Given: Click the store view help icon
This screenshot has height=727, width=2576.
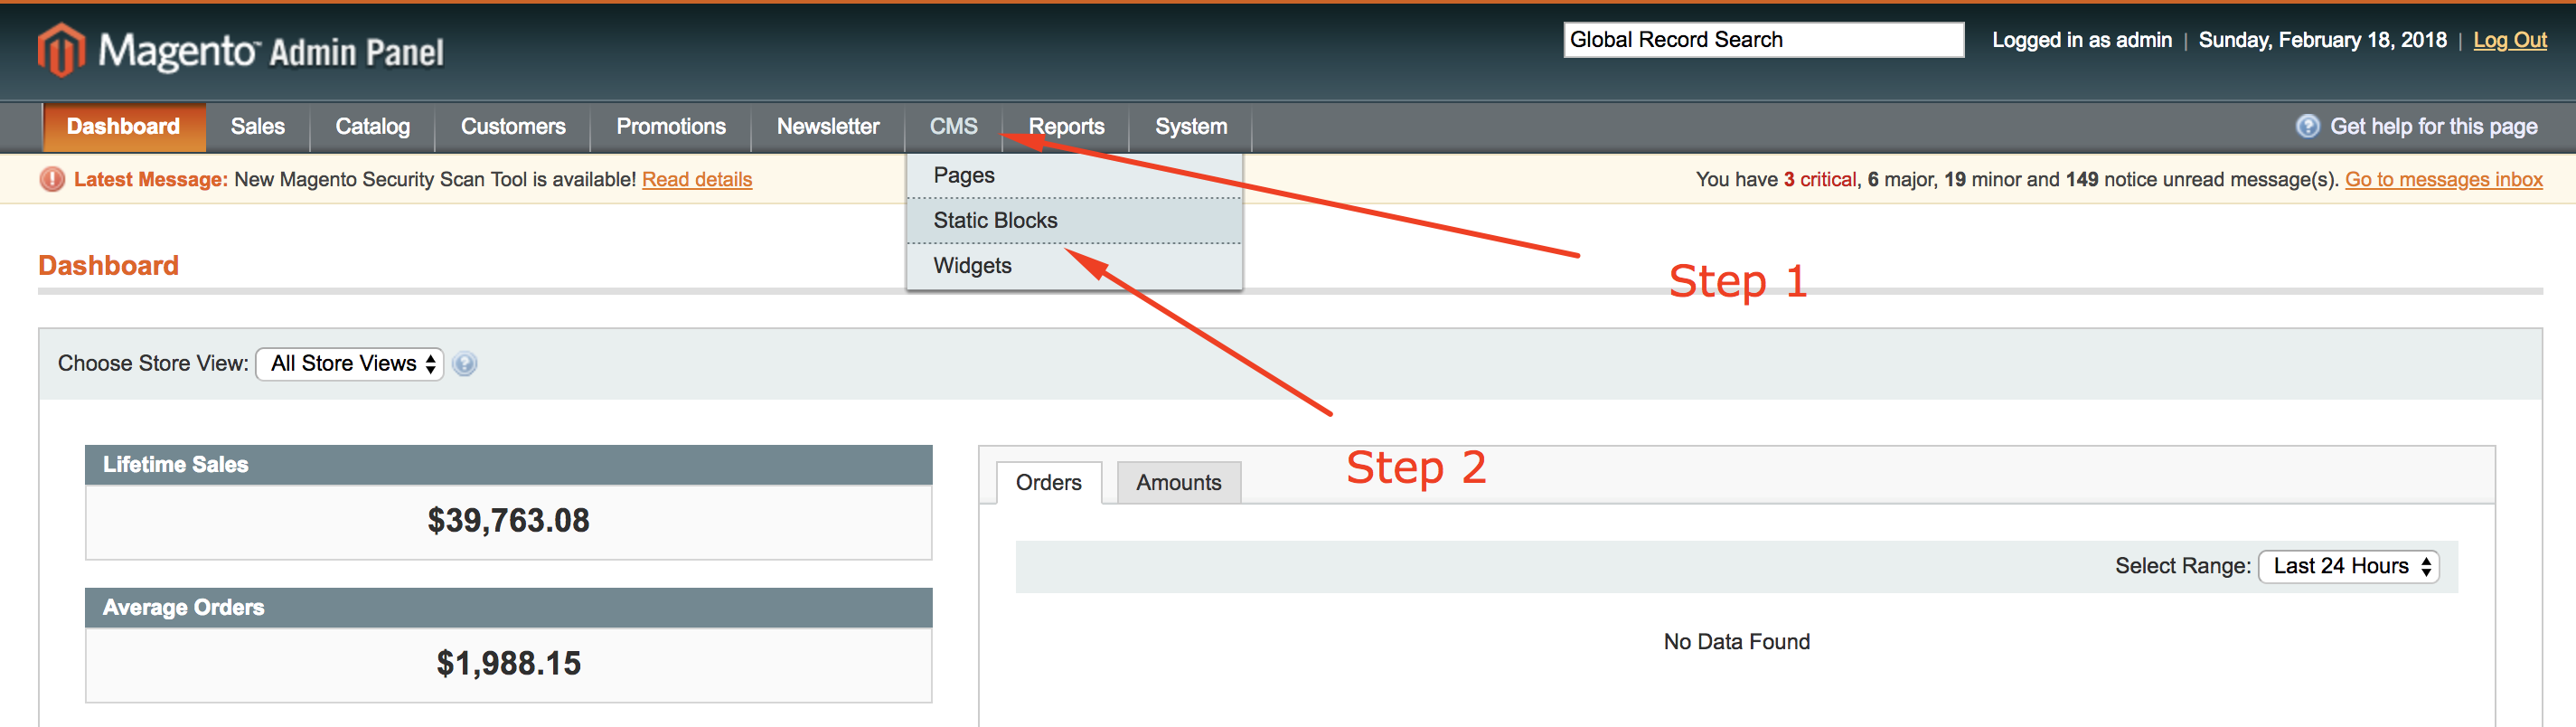Looking at the screenshot, I should [464, 364].
